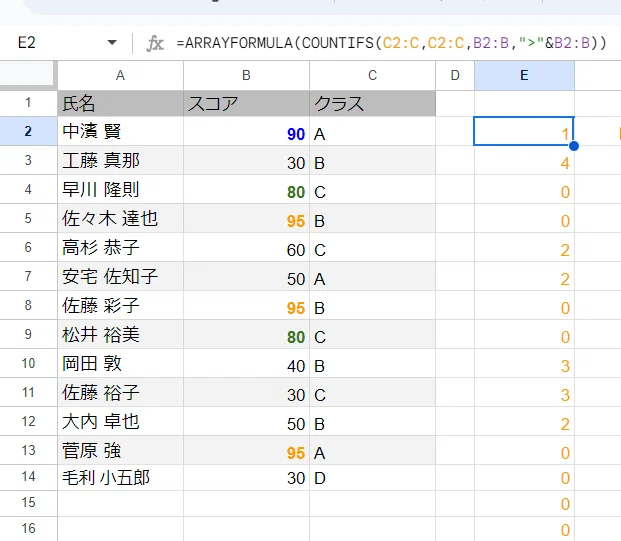Click name cell 佐藤 彩子
The image size is (621, 541).
click(x=120, y=305)
